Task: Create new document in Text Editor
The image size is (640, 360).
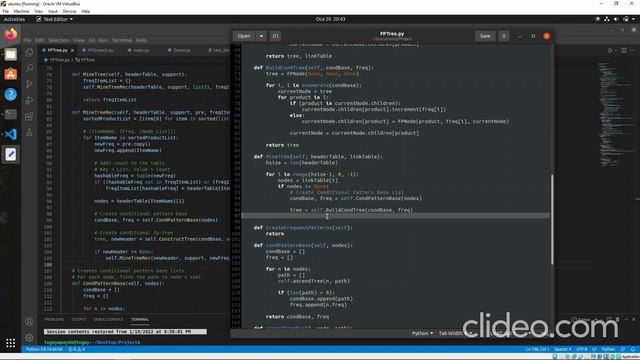Action: tap(276, 36)
